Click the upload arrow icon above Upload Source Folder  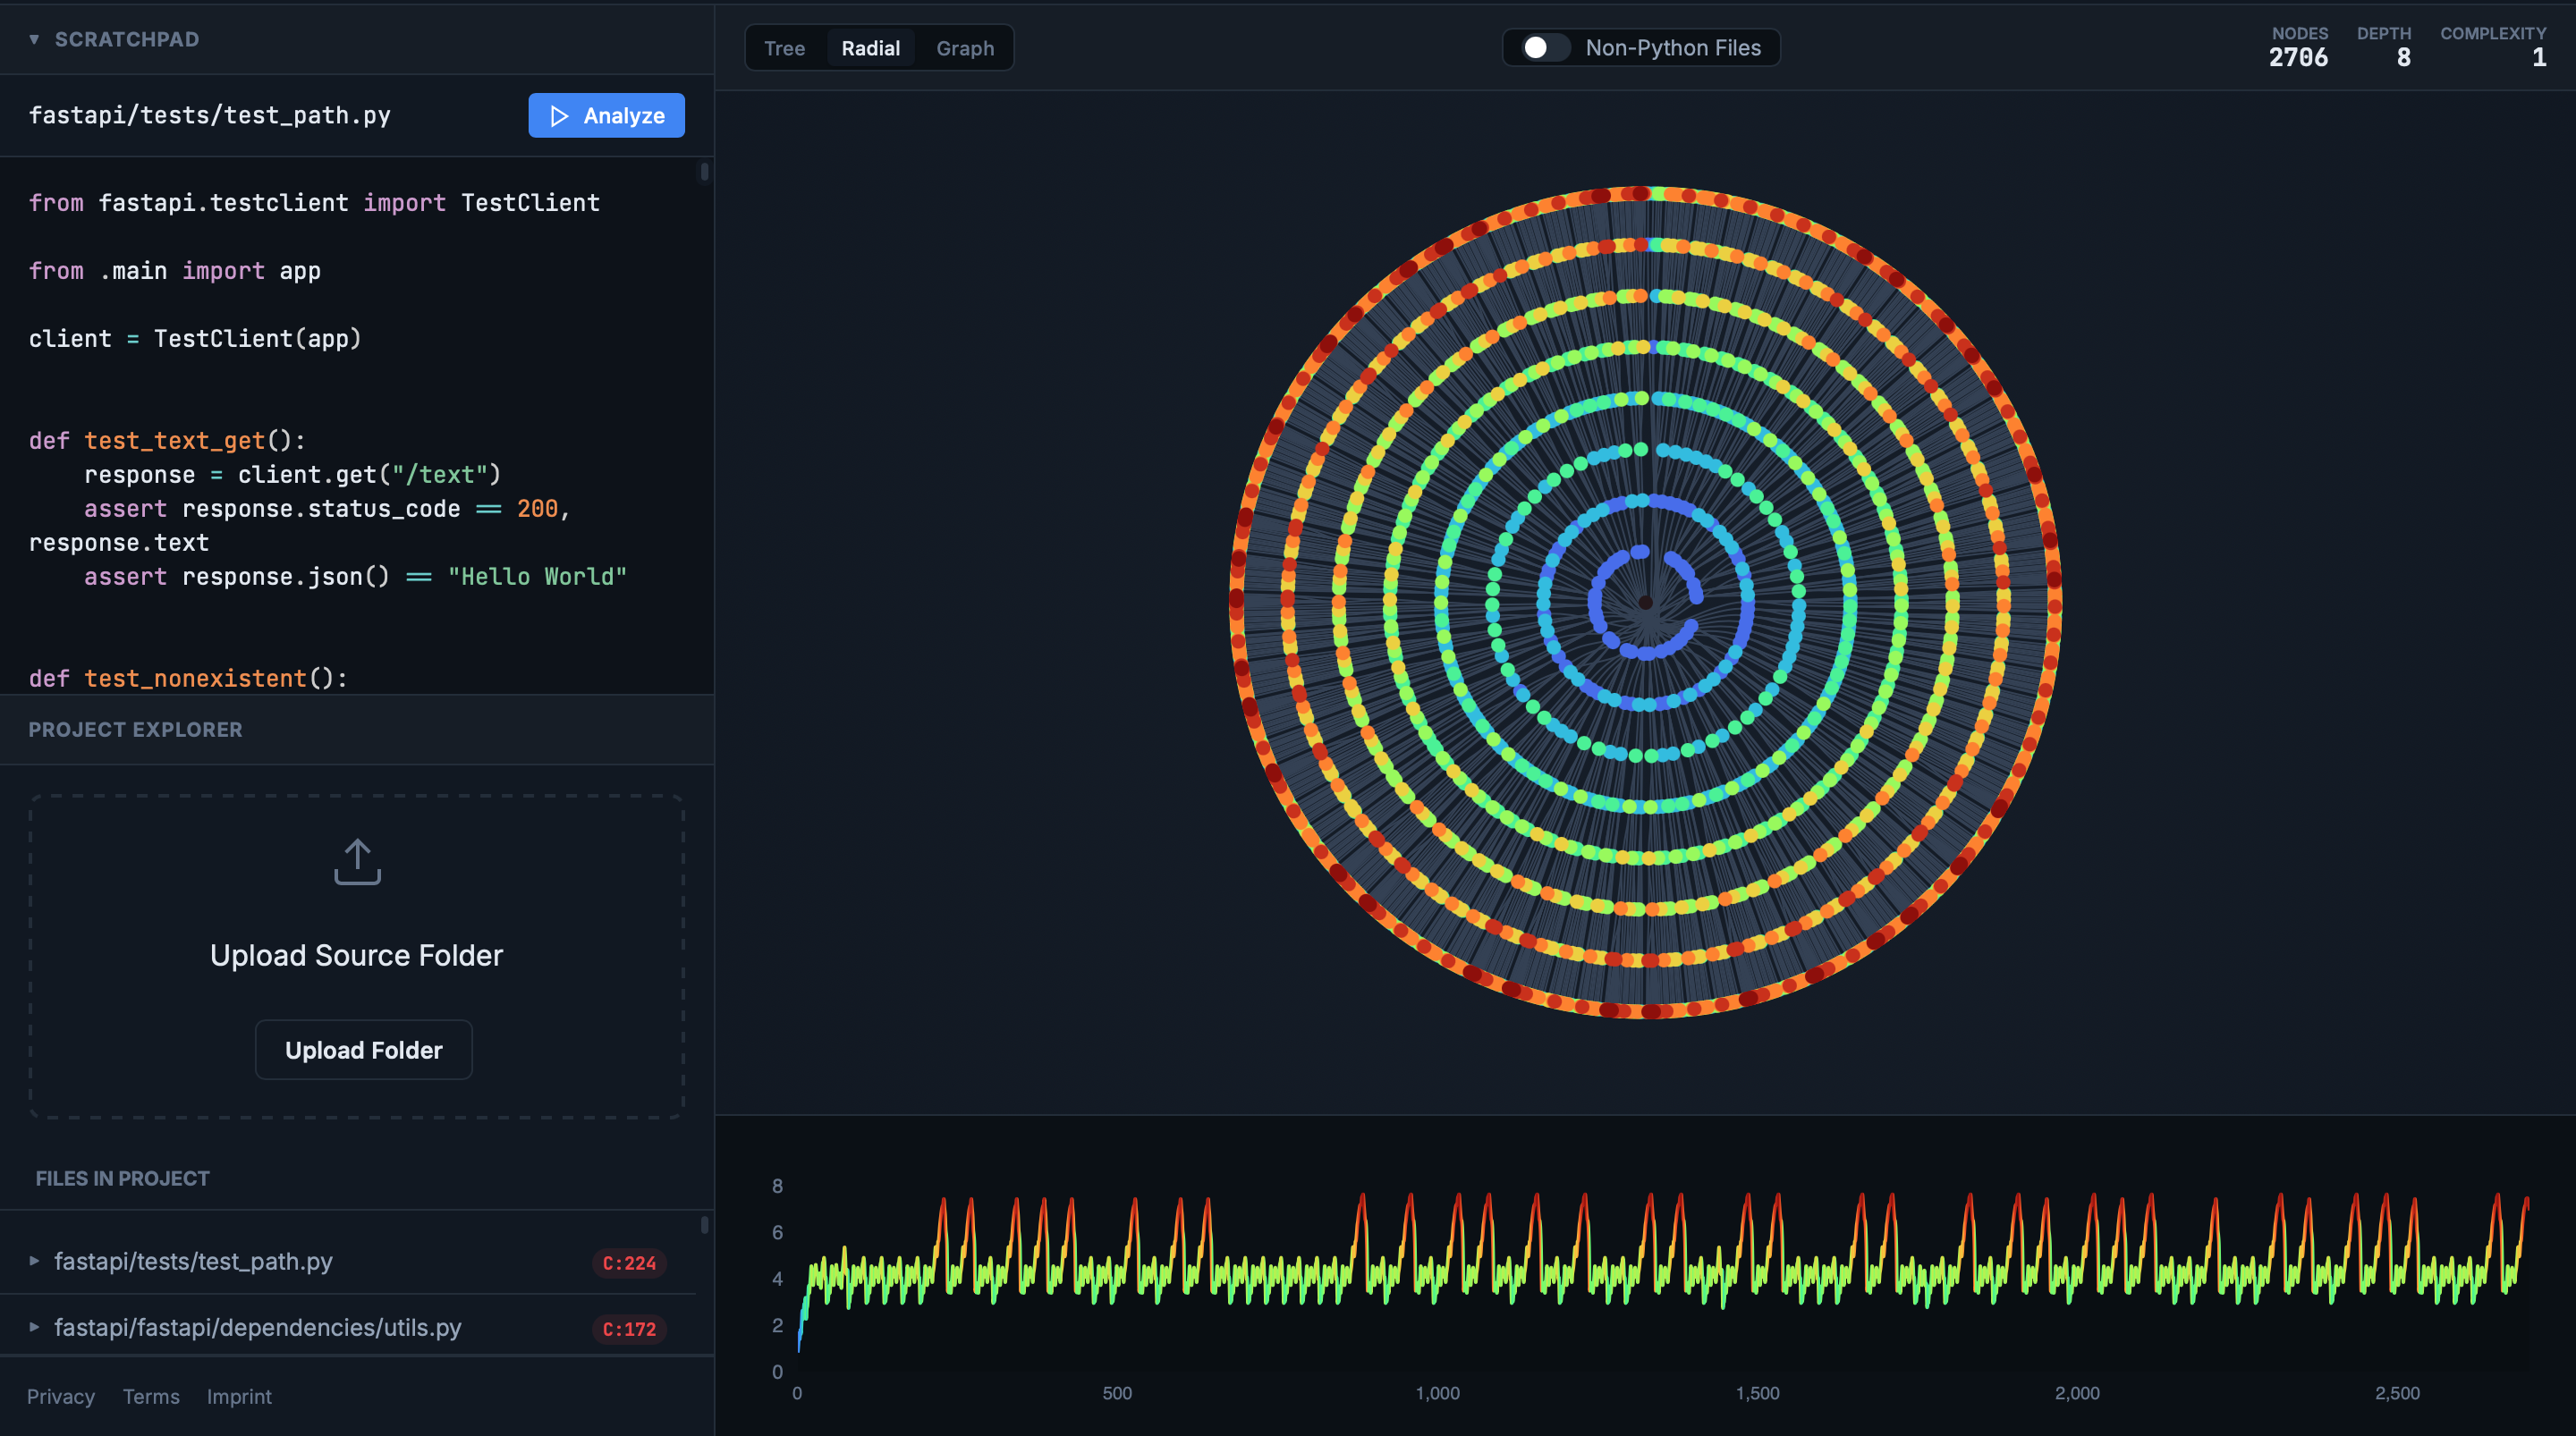pyautogui.click(x=357, y=862)
